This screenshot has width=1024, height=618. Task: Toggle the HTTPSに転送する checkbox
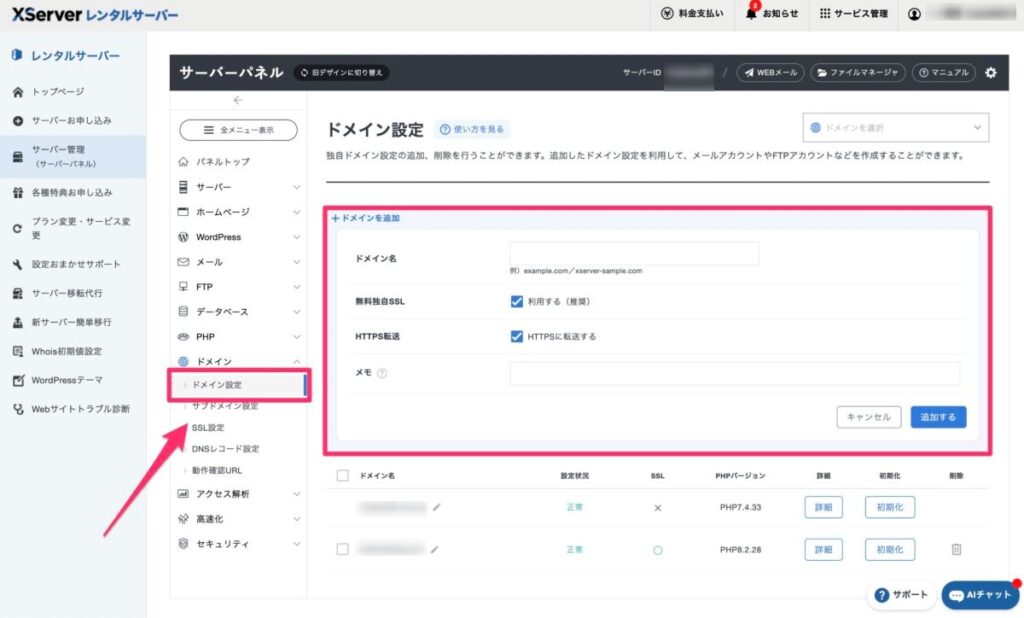[517, 336]
